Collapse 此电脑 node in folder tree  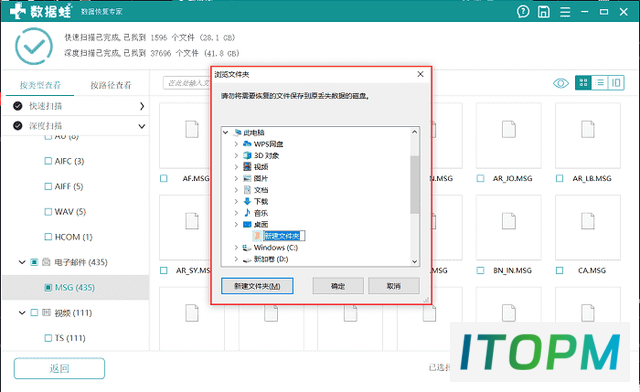tap(225, 133)
